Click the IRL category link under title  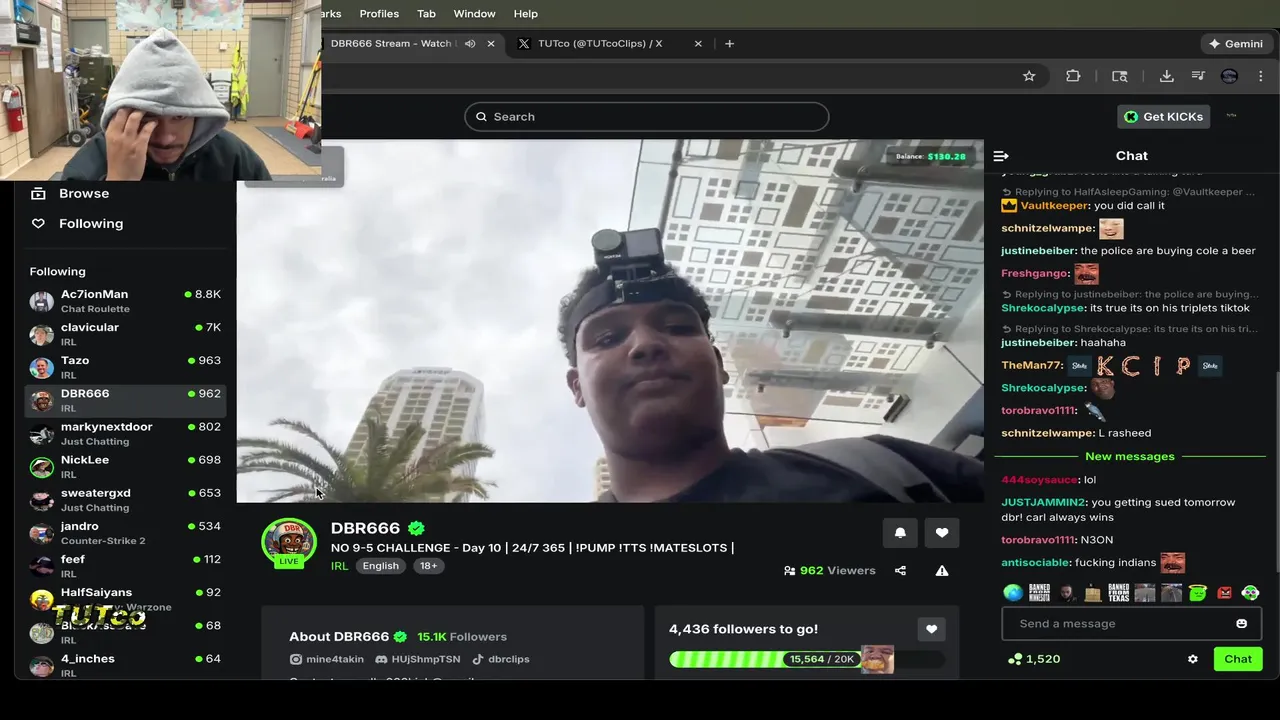coord(339,566)
